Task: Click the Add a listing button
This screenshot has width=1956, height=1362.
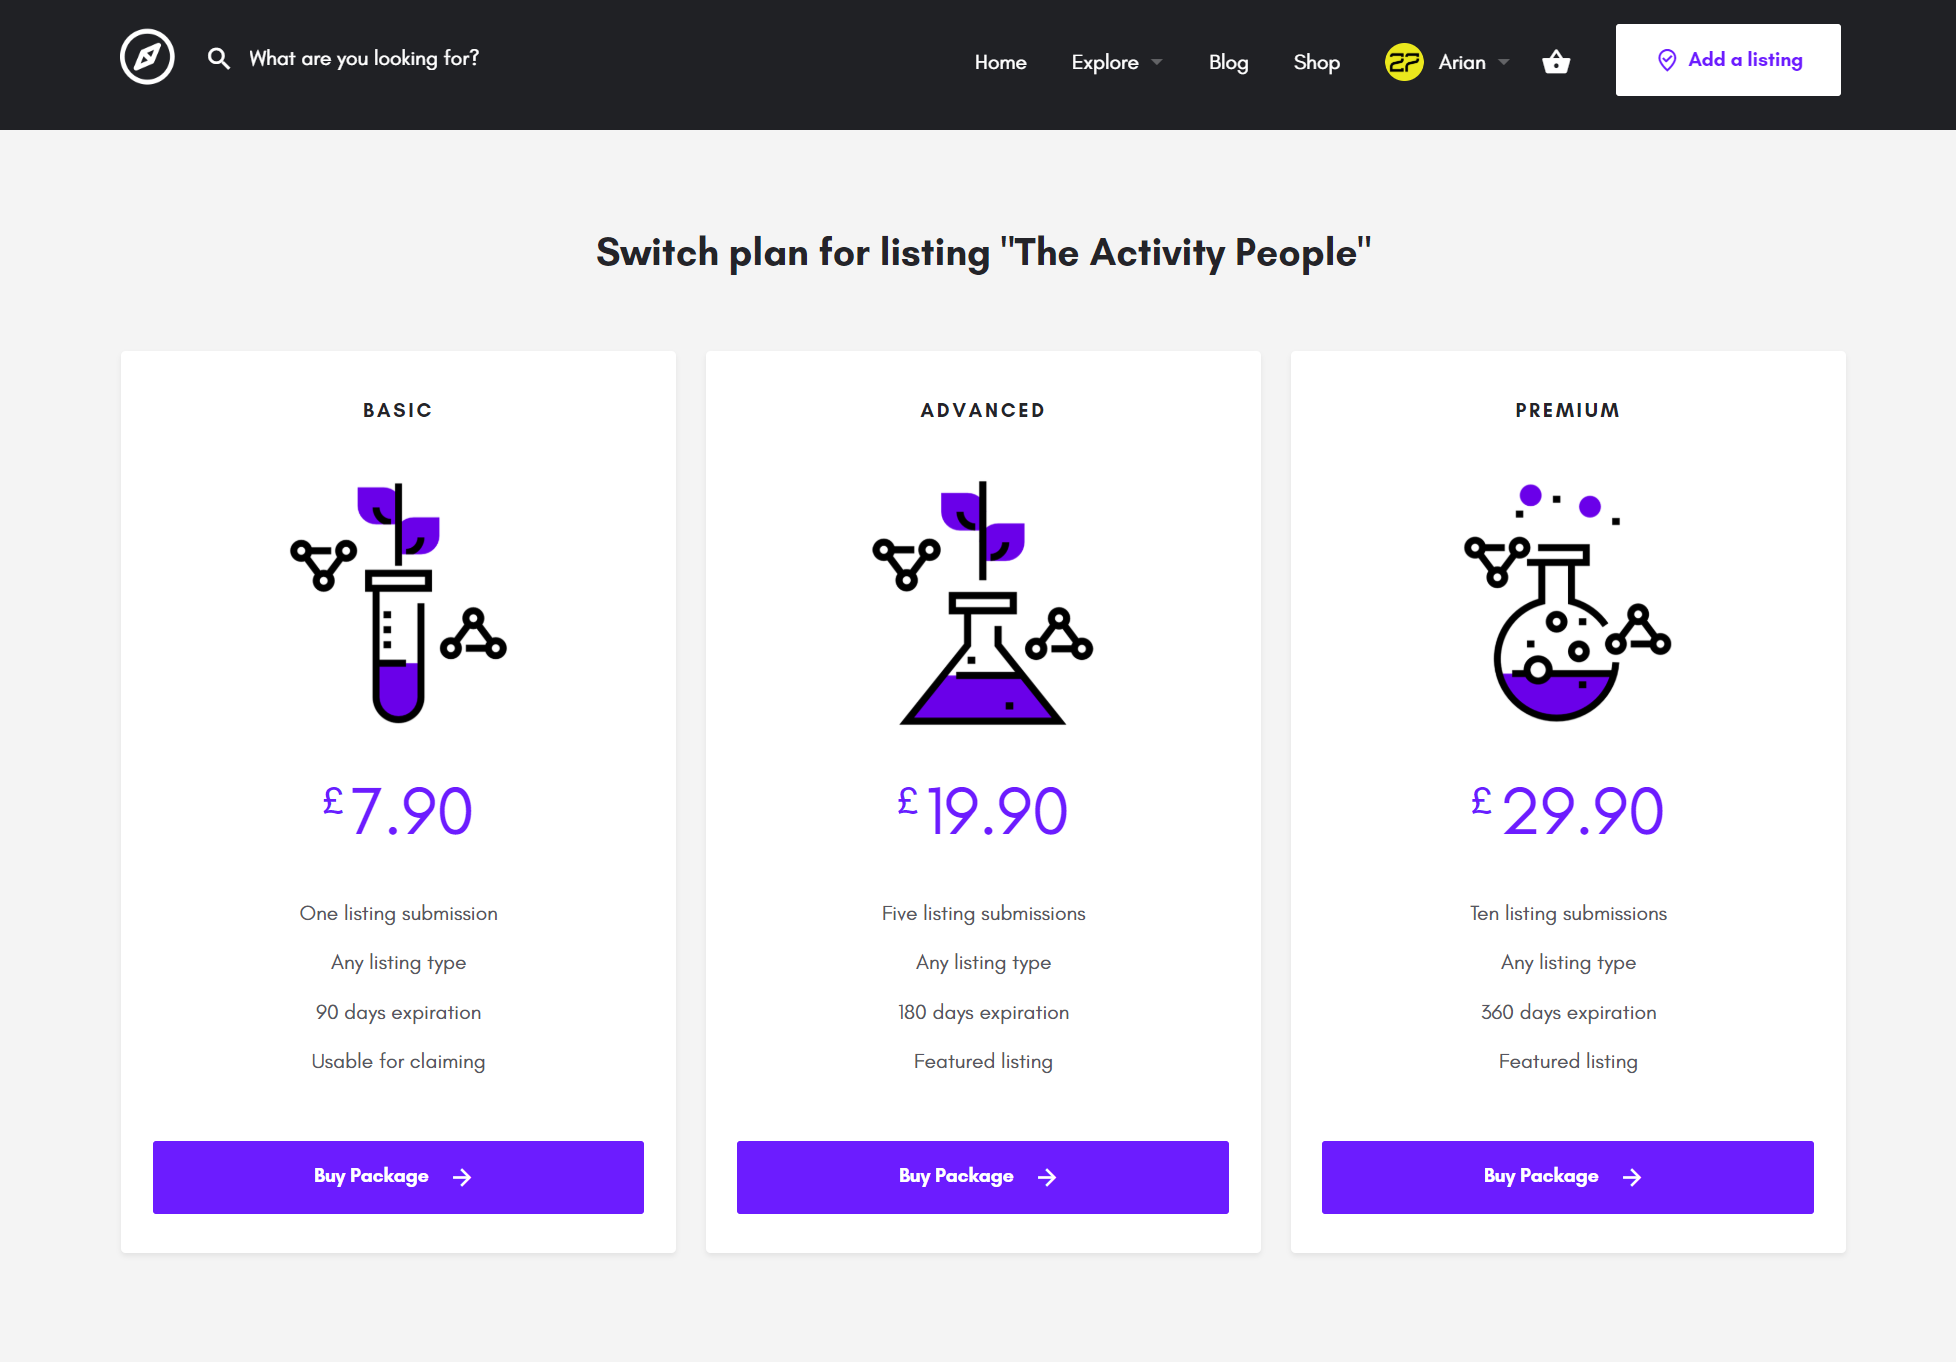Action: click(x=1728, y=60)
